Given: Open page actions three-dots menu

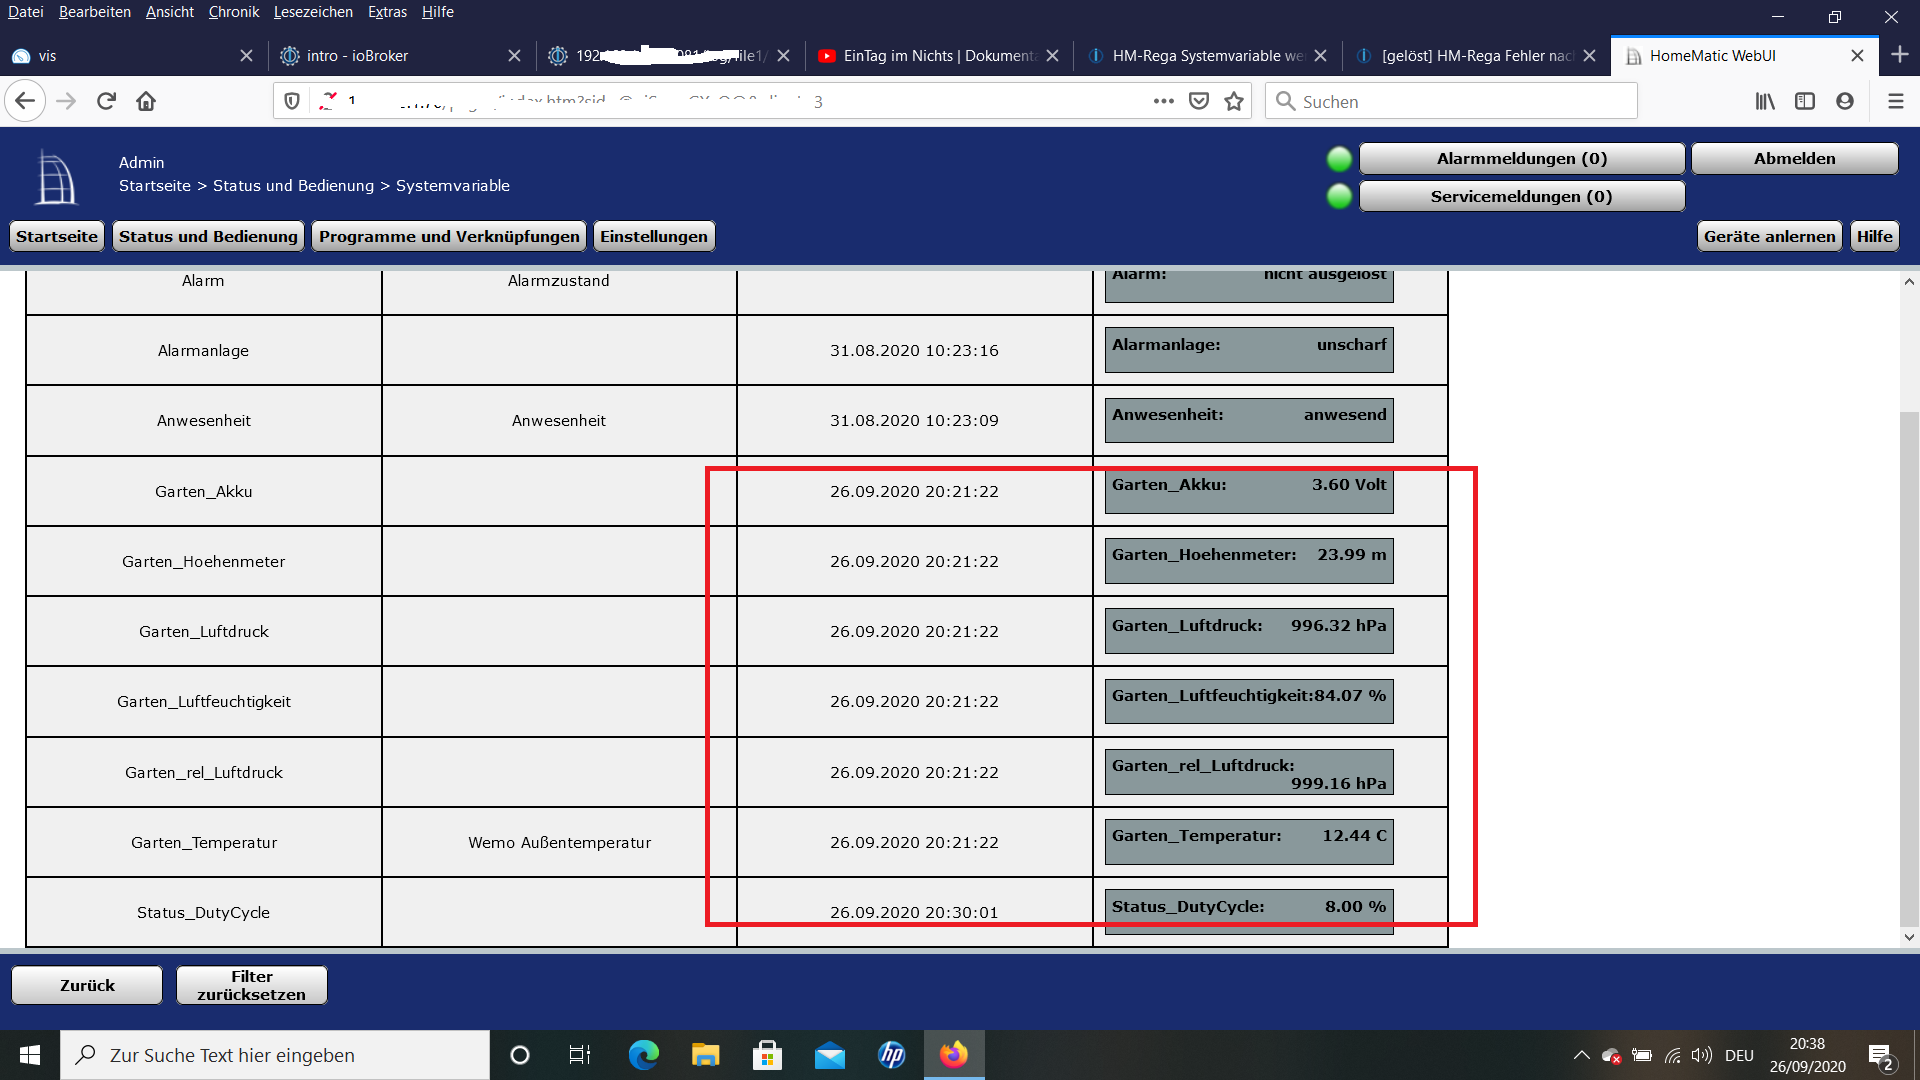Looking at the screenshot, I should tap(1164, 101).
